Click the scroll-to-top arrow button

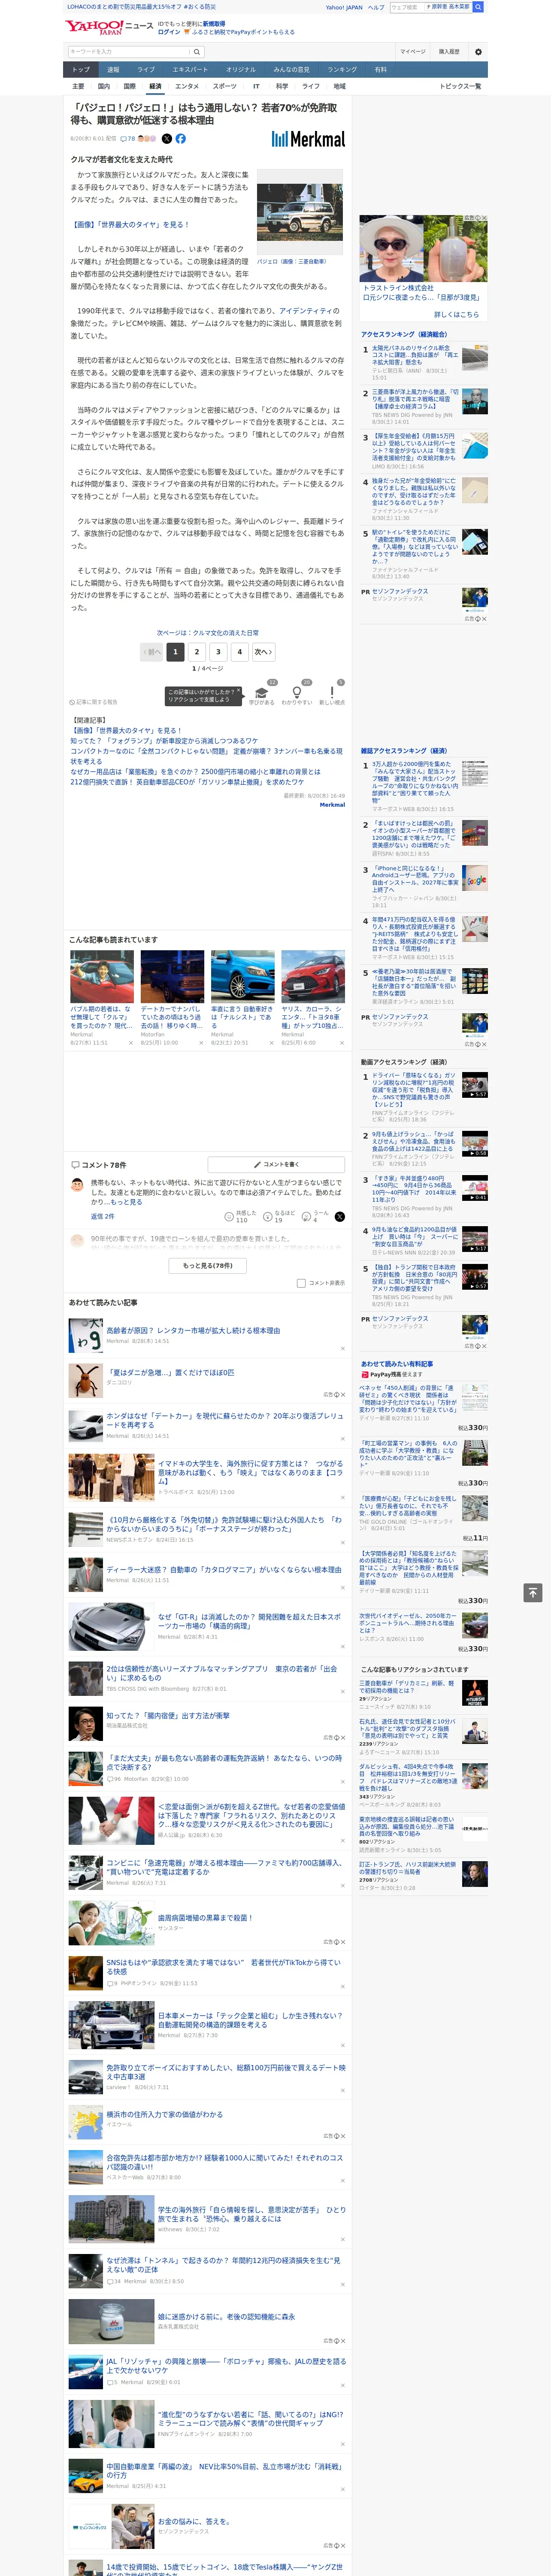[533, 1592]
